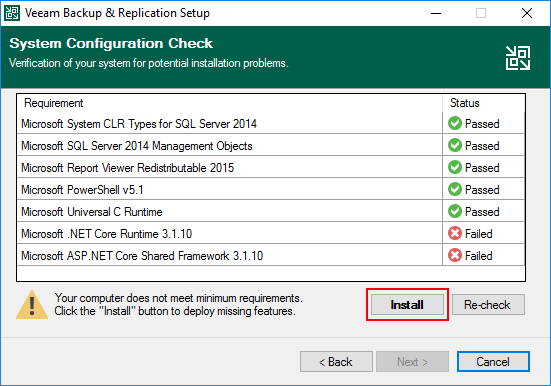Click the Veeam emblem in green header
This screenshot has width=551, height=386.
pos(518,58)
